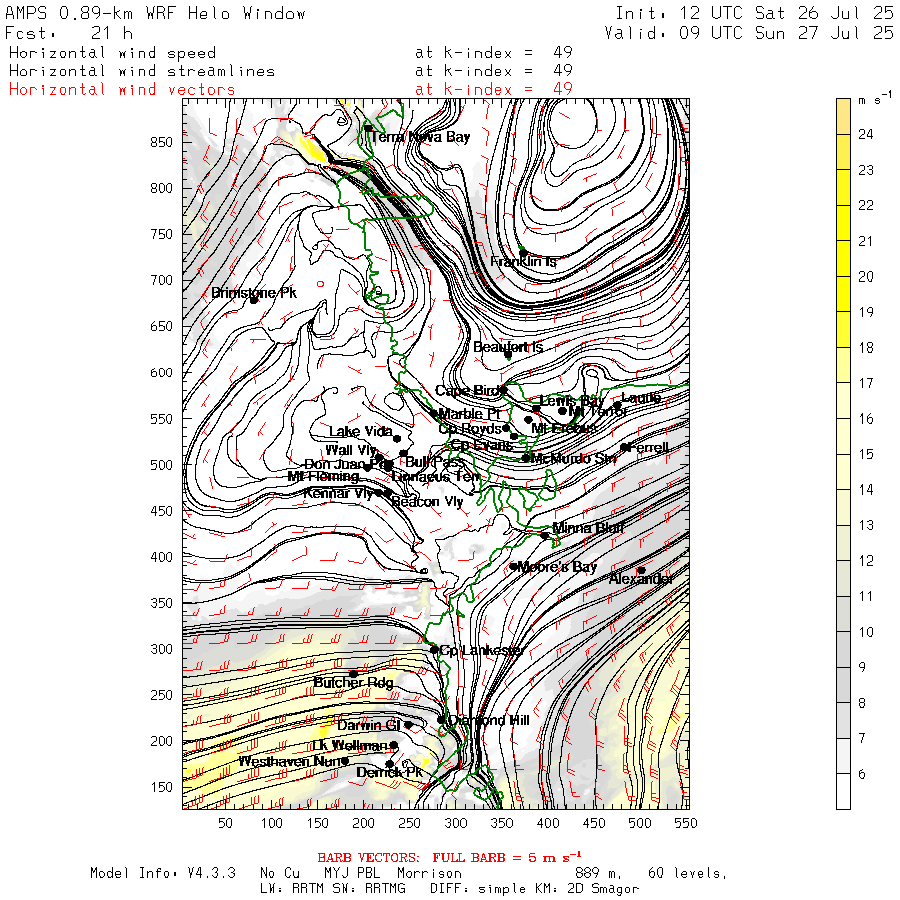The height and width of the screenshot is (900, 900).
Task: Click the 'Franklin Is' map label
Action: 523,262
